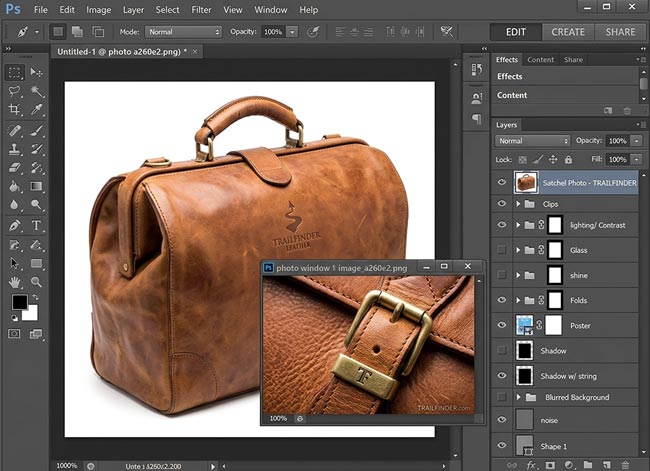Hide the Poster layer
The image size is (650, 471).
pos(502,325)
